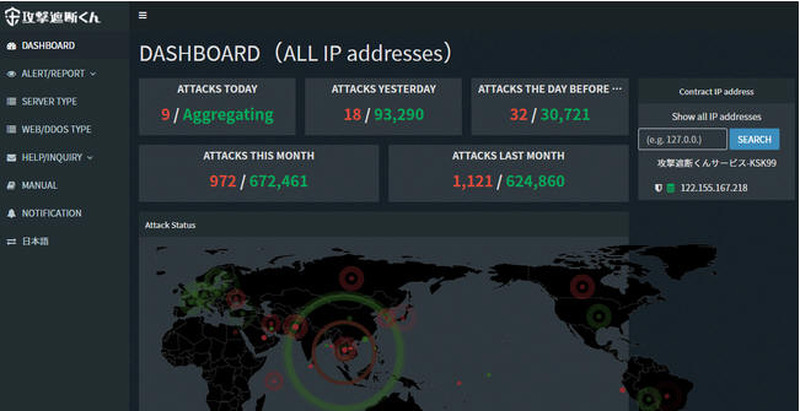Click the IP address search input field
Viewport: 800px width, 411px height.
point(682,140)
